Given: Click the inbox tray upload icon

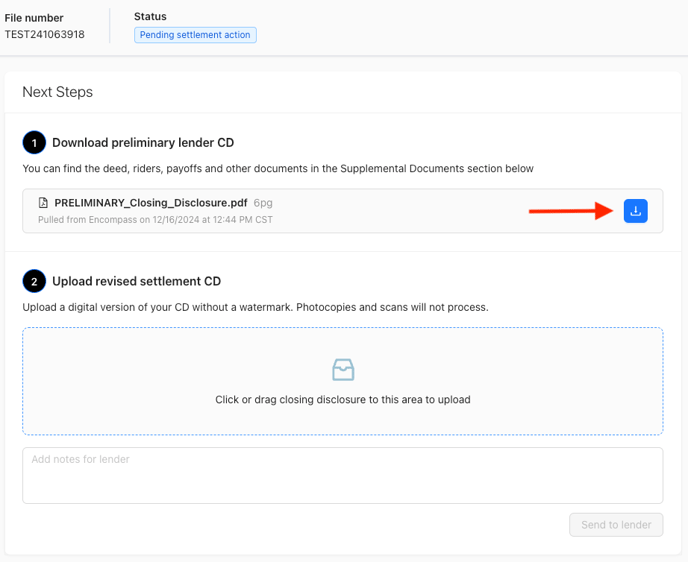Looking at the screenshot, I should (343, 370).
